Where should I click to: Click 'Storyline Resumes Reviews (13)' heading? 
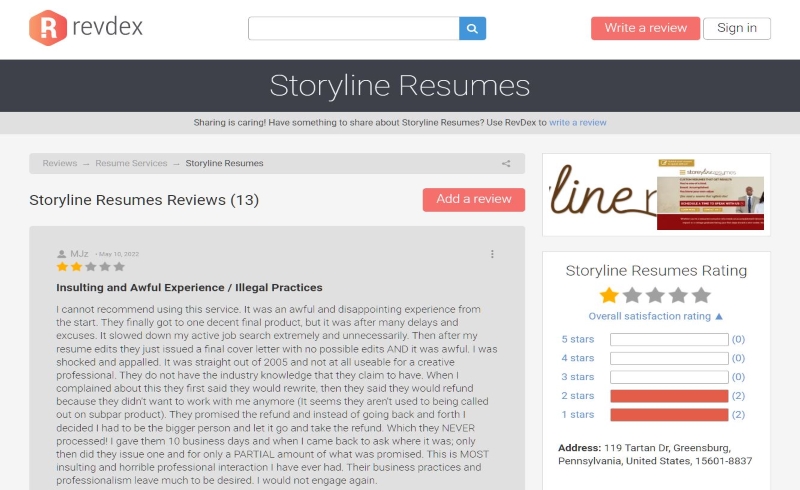pyautogui.click(x=144, y=200)
